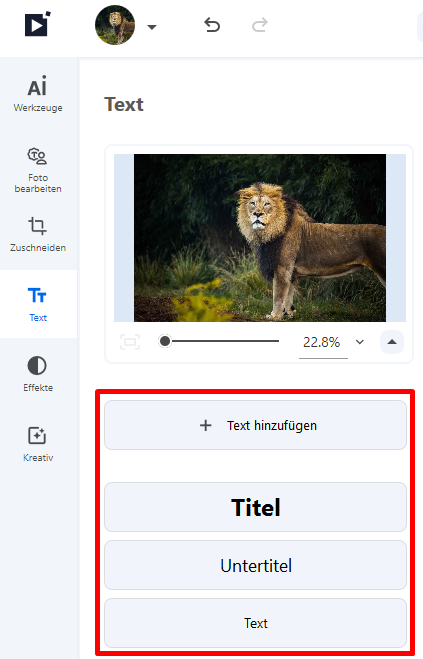The image size is (423, 659).
Task: Click the Text hinzufügen button
Action: pos(255,425)
